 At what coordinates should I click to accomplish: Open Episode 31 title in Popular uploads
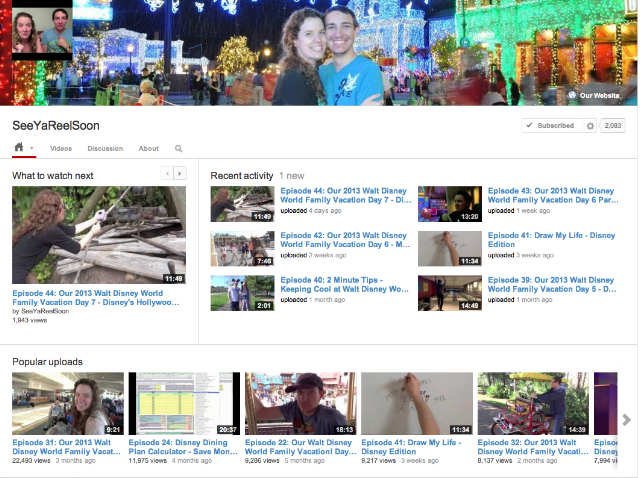[x=67, y=447]
